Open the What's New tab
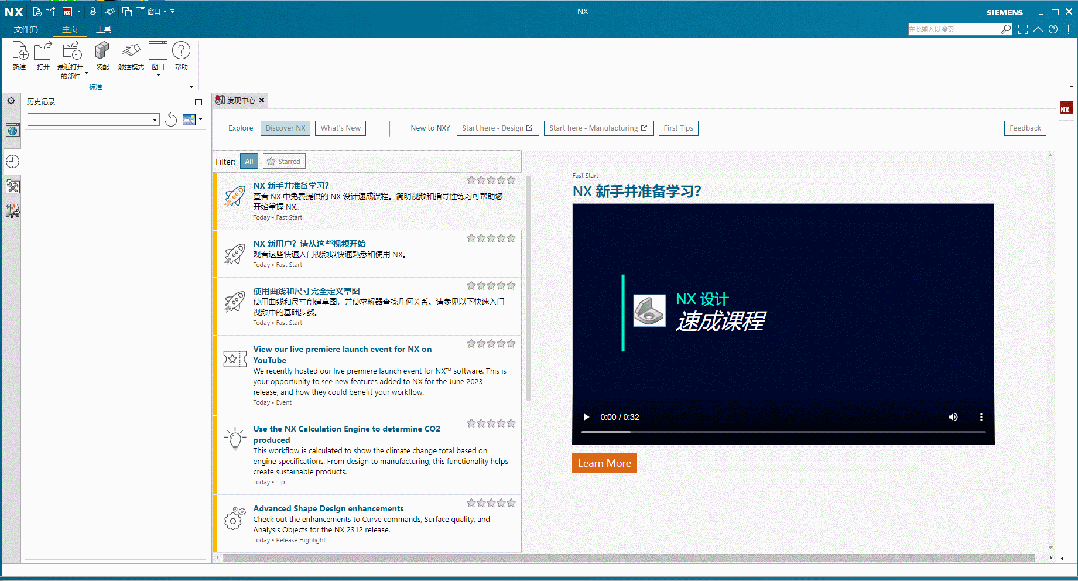 click(x=340, y=128)
